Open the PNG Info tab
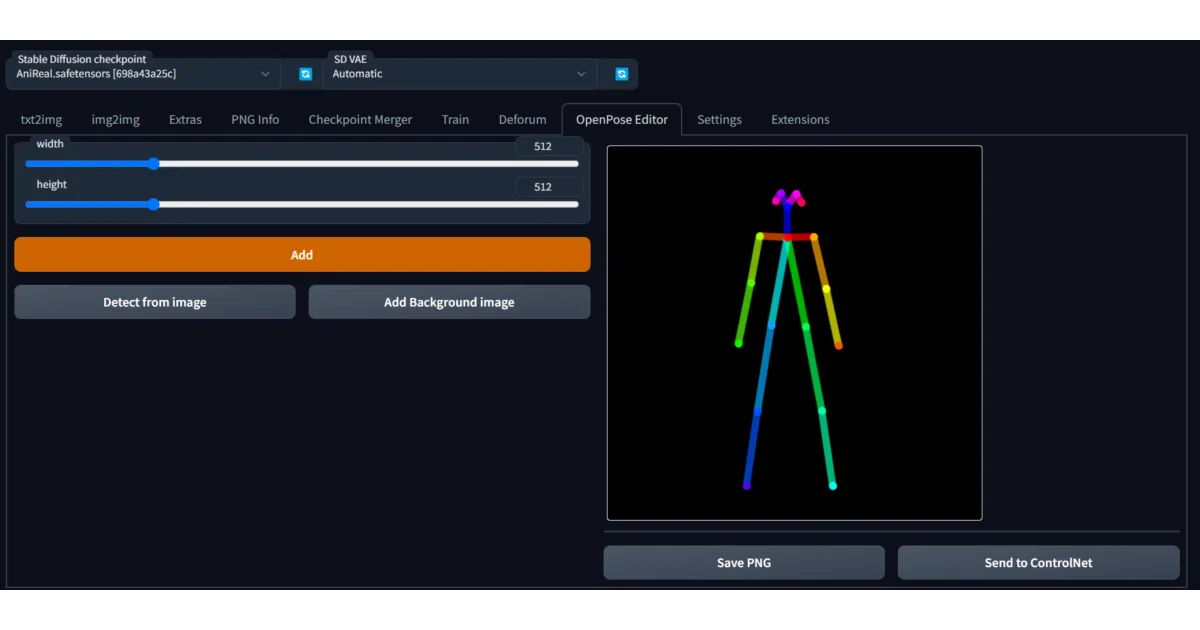 (255, 119)
